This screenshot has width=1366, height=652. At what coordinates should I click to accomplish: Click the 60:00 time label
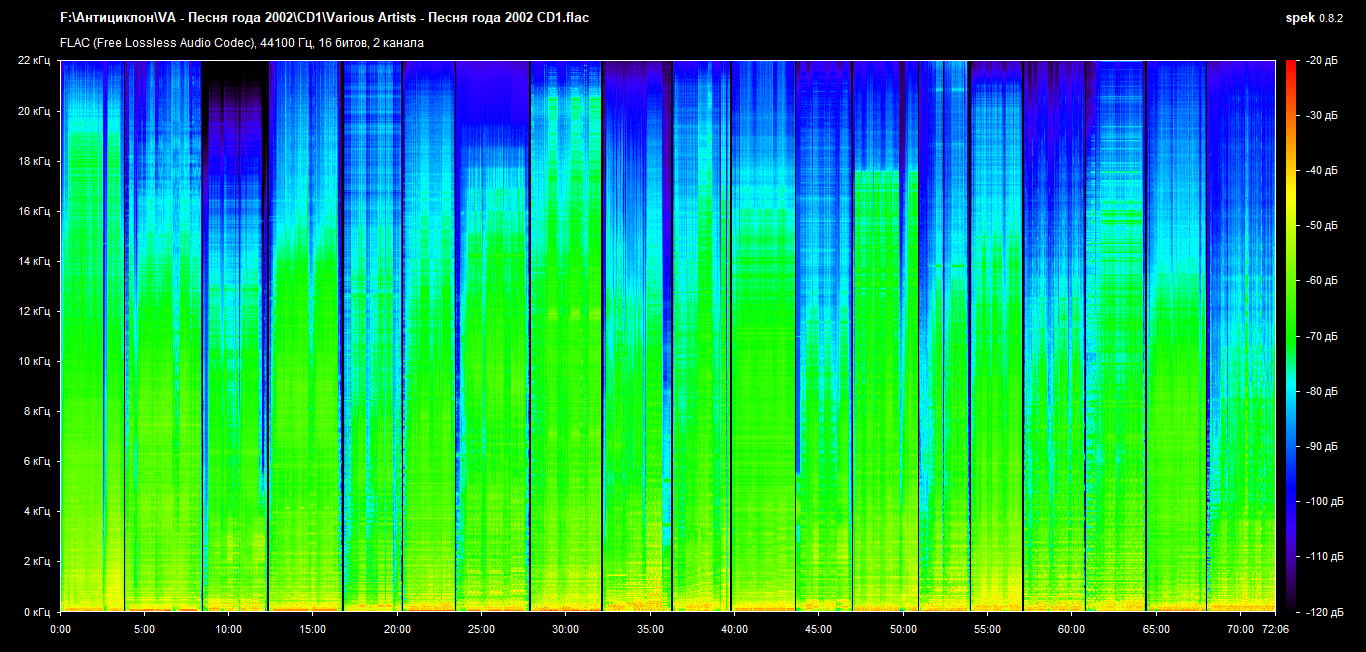[x=1071, y=630]
